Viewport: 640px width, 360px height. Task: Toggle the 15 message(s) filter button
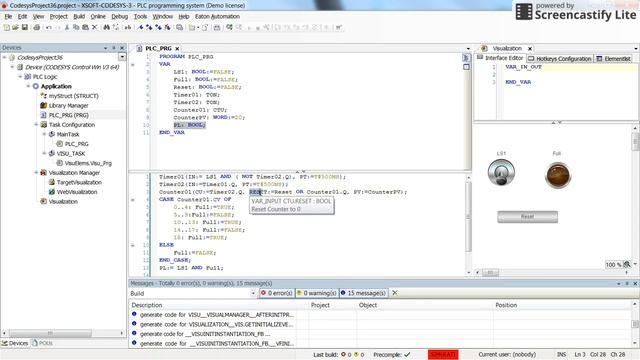(363, 293)
